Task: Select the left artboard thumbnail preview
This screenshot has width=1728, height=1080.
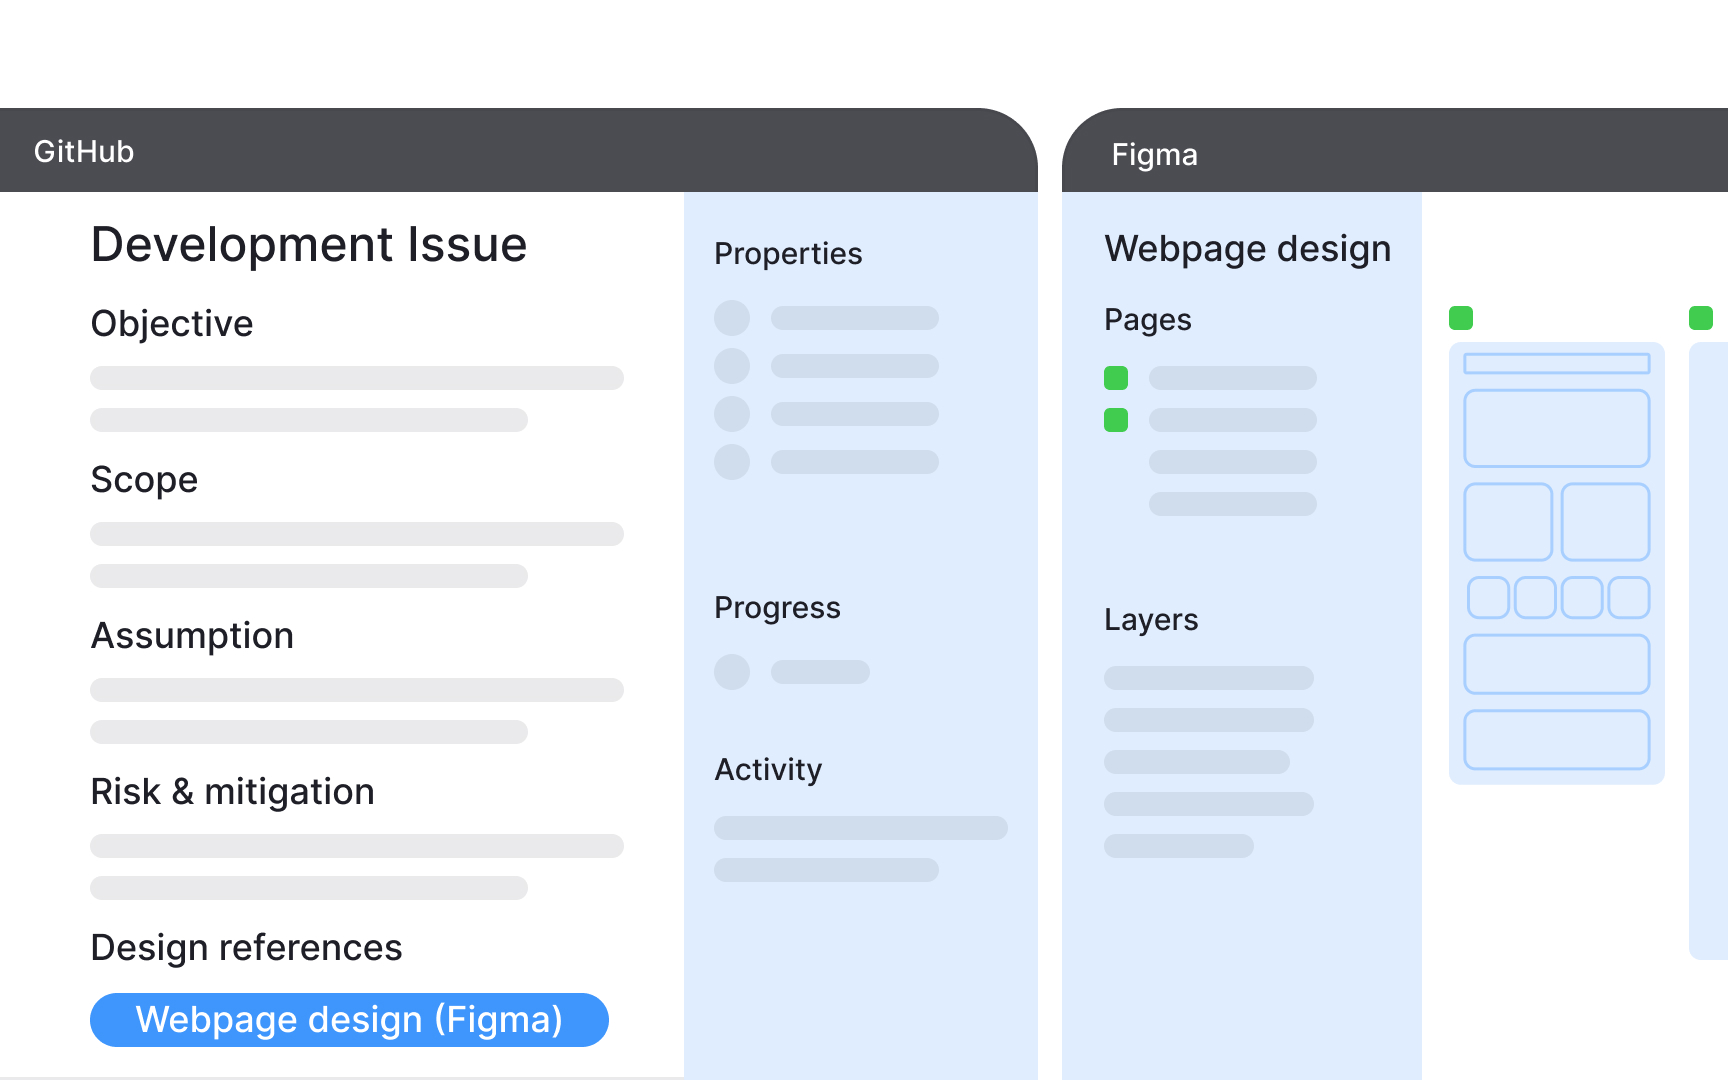Action: click(1556, 562)
